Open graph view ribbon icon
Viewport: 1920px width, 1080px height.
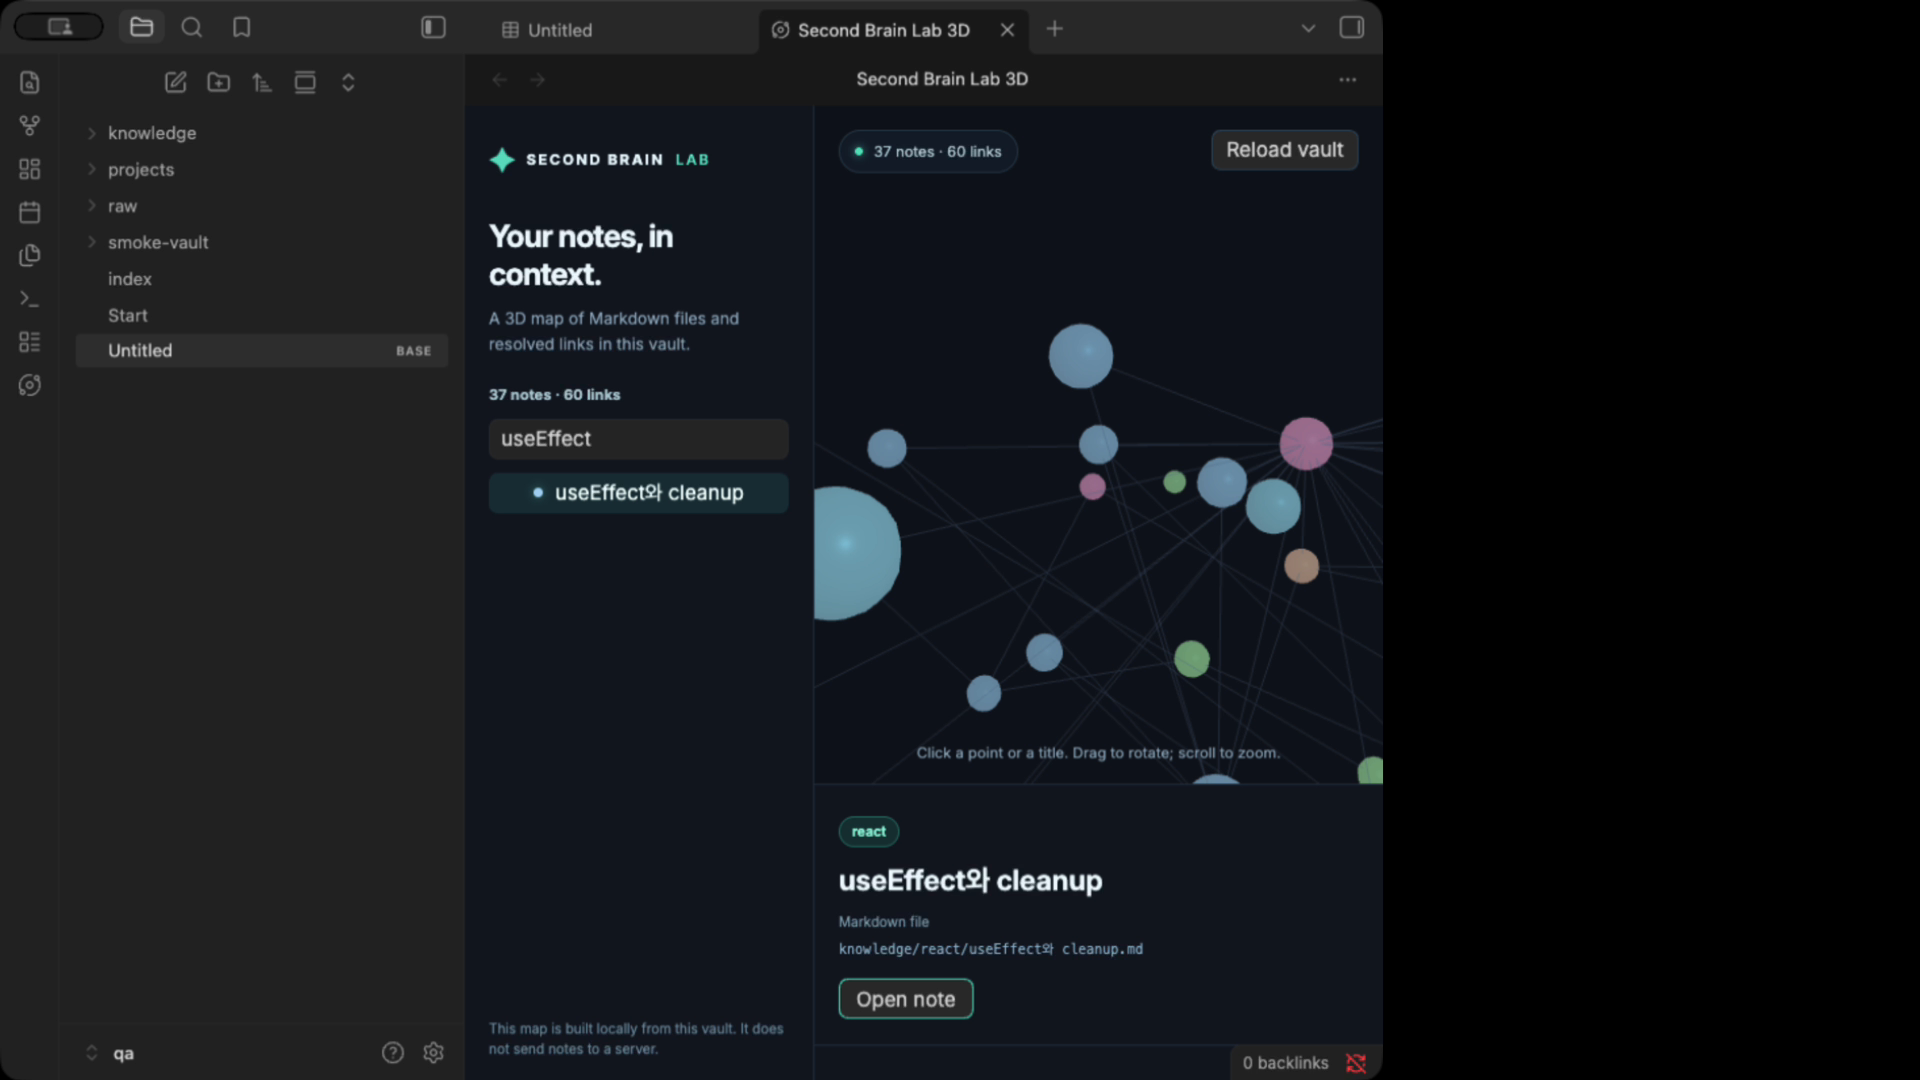tap(30, 126)
